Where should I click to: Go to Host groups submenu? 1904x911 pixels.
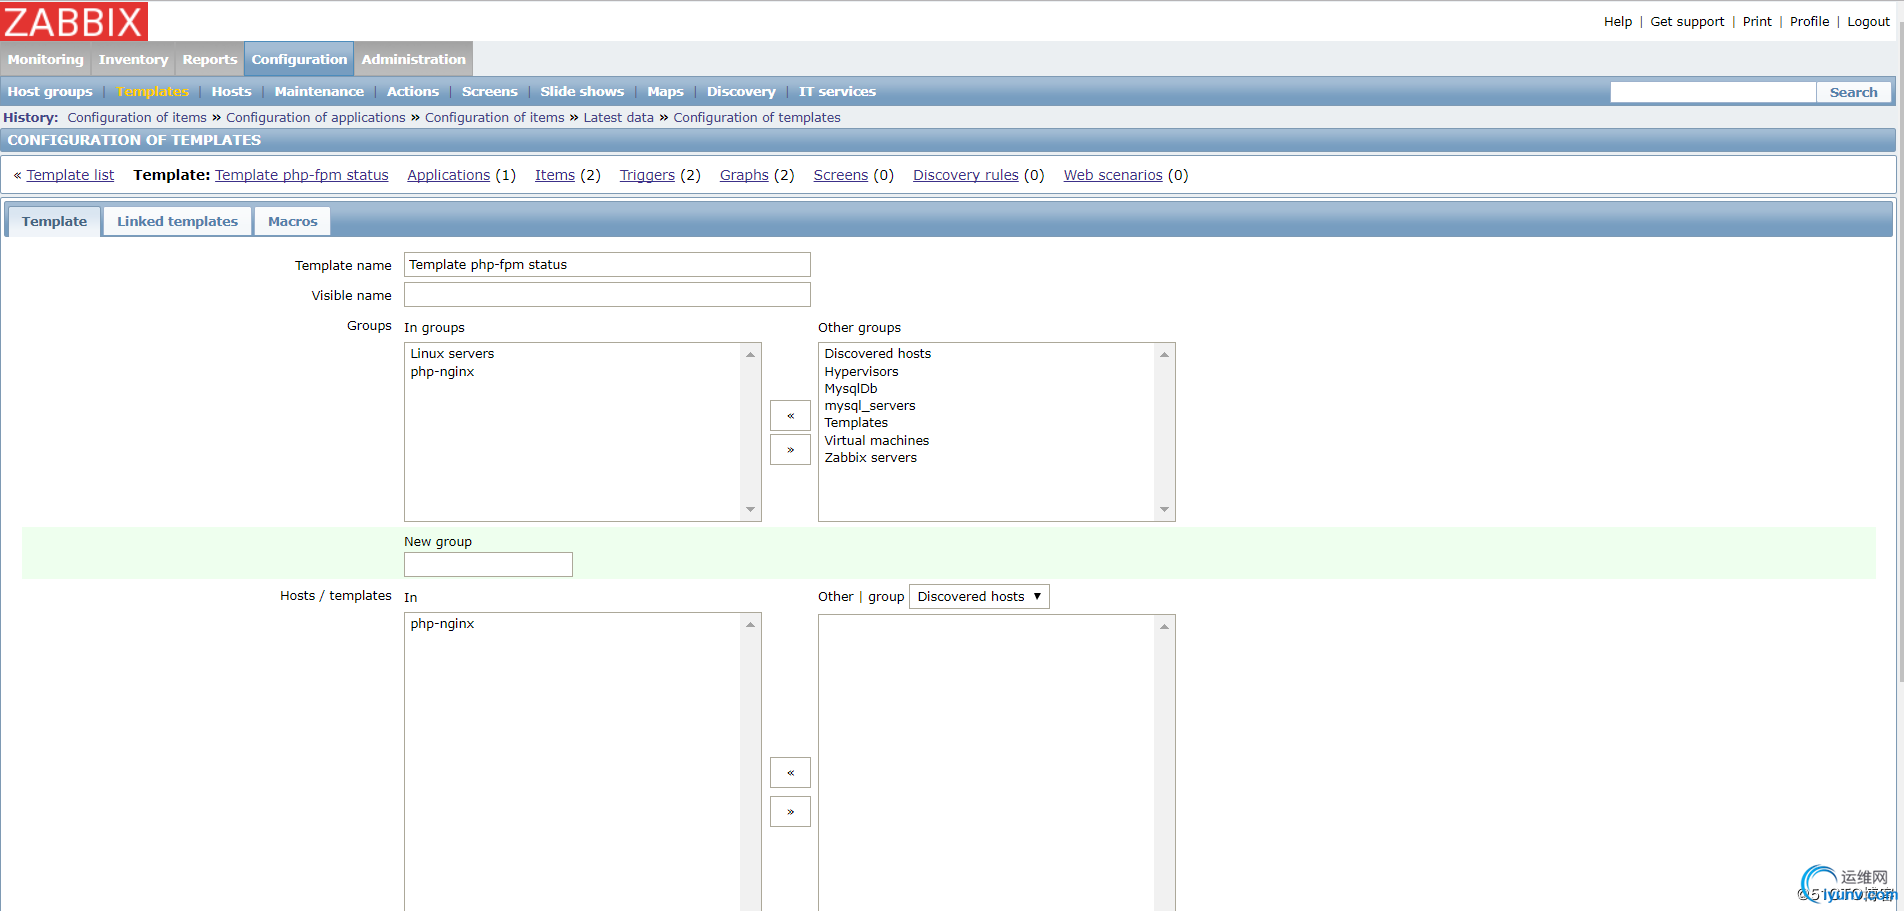pyautogui.click(x=50, y=92)
